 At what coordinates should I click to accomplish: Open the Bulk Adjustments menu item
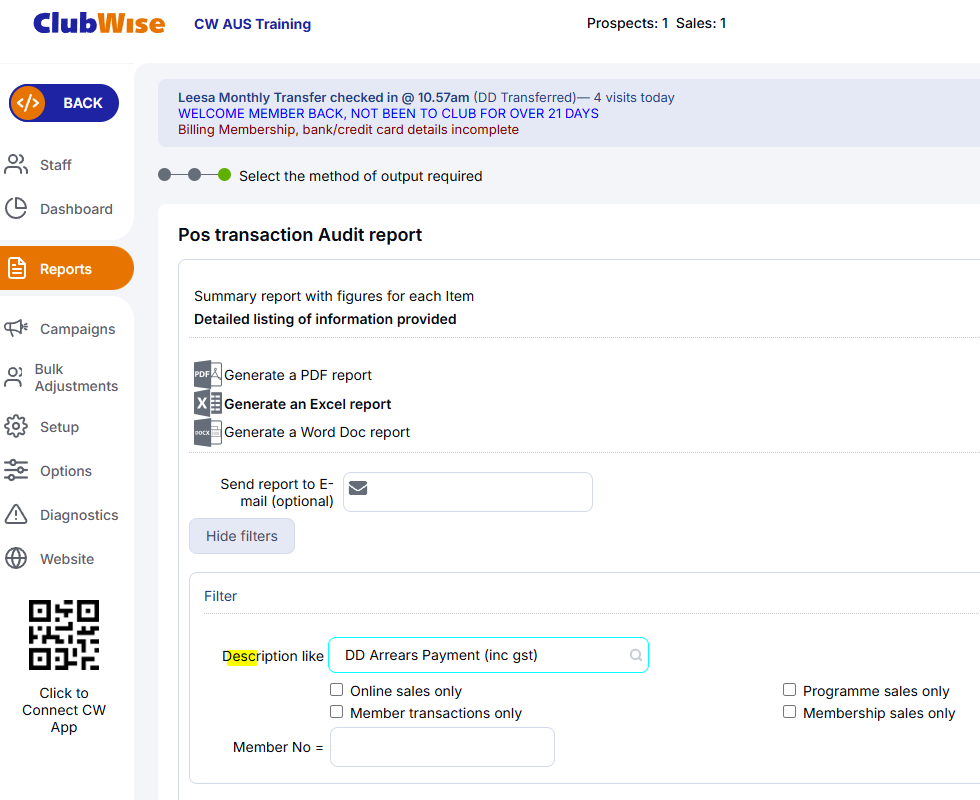76,378
